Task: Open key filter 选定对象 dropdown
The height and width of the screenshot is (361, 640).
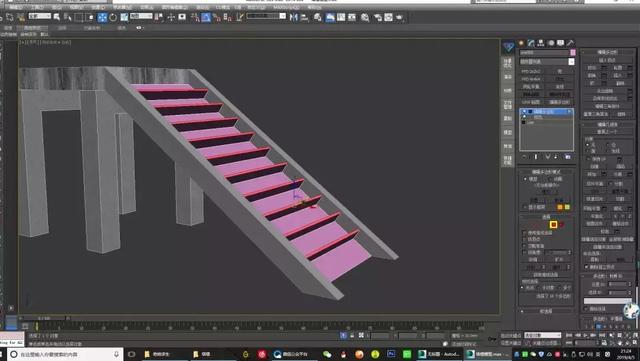Action: click(542, 335)
